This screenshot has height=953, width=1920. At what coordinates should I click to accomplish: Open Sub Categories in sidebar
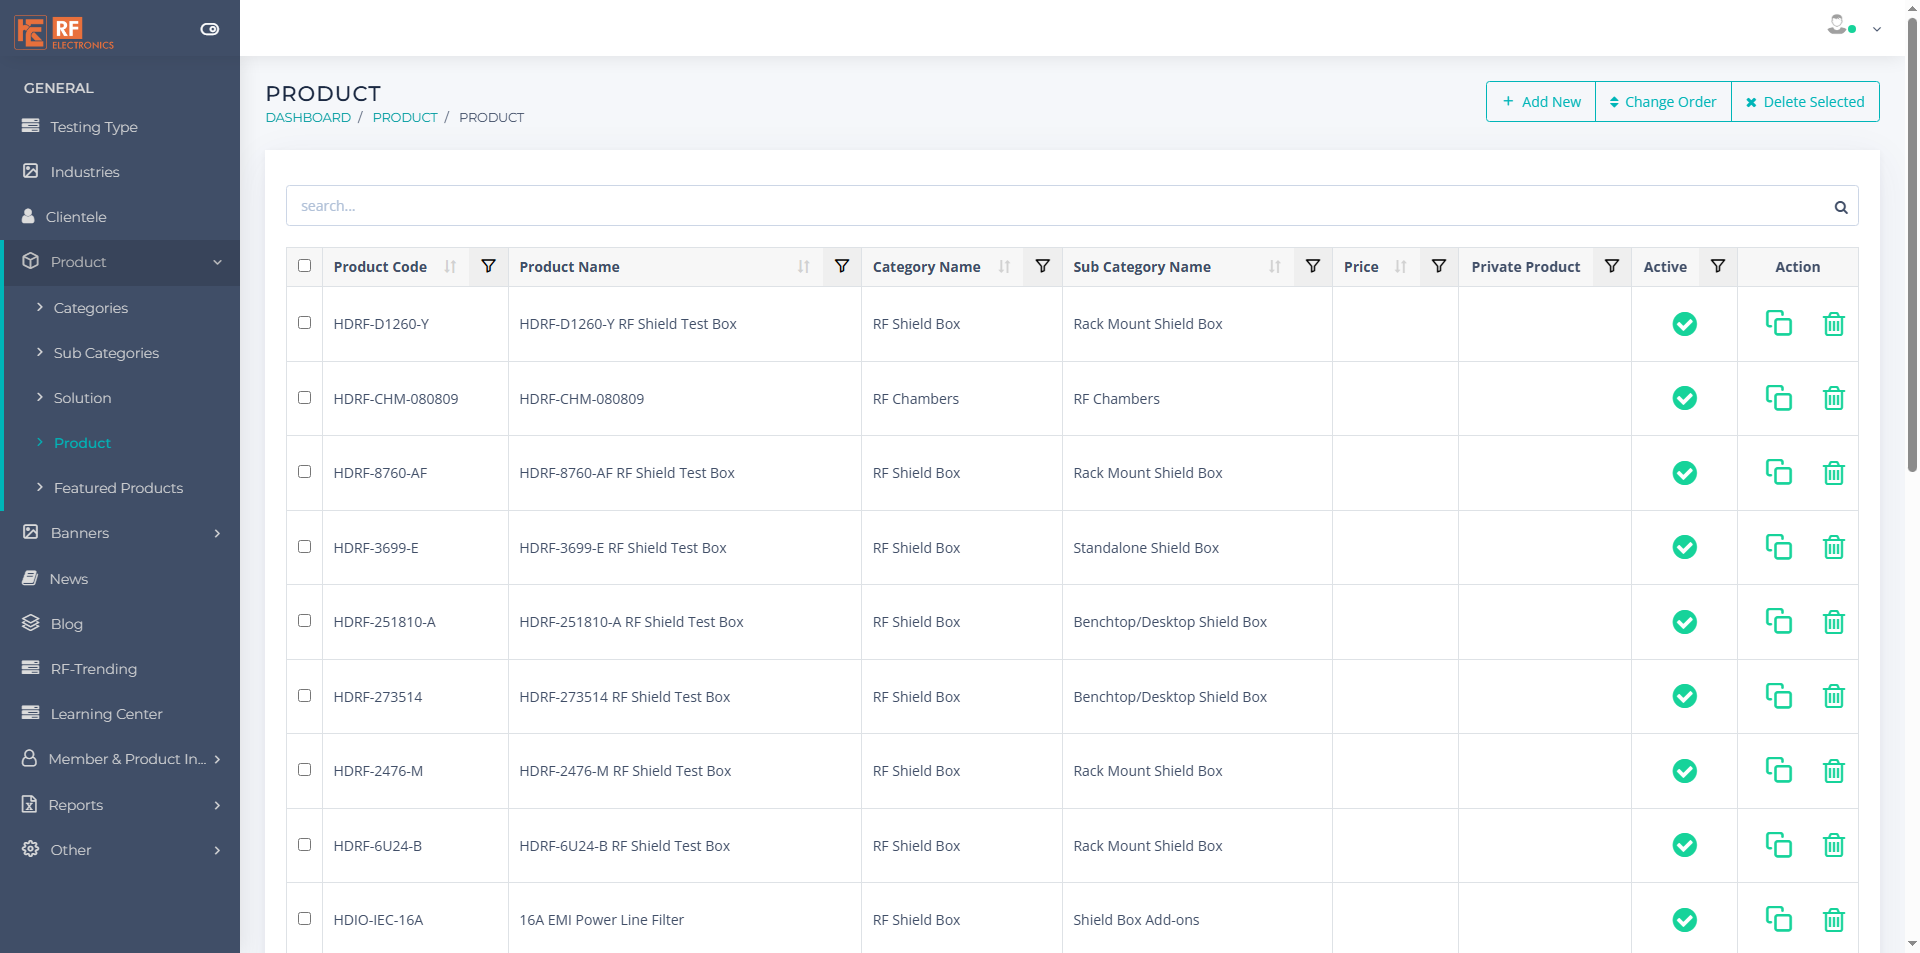(106, 353)
